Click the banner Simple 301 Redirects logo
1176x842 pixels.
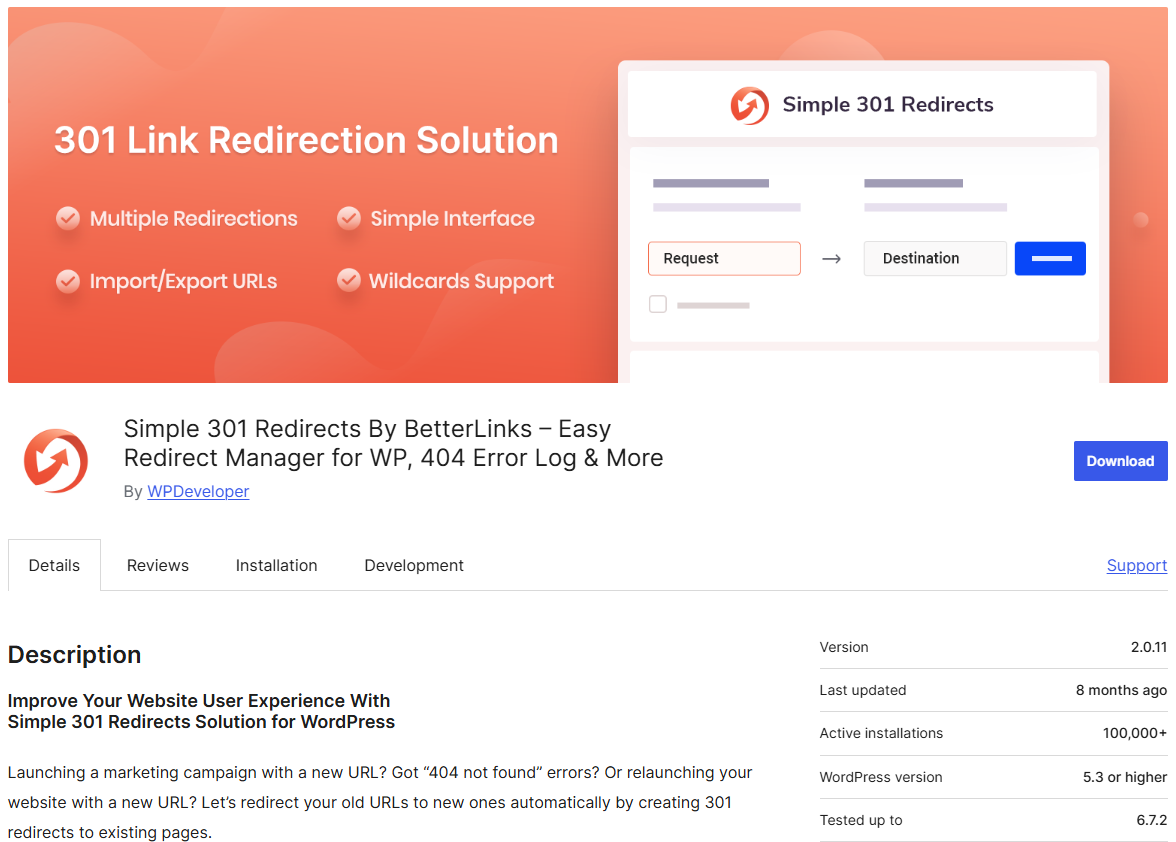point(749,105)
